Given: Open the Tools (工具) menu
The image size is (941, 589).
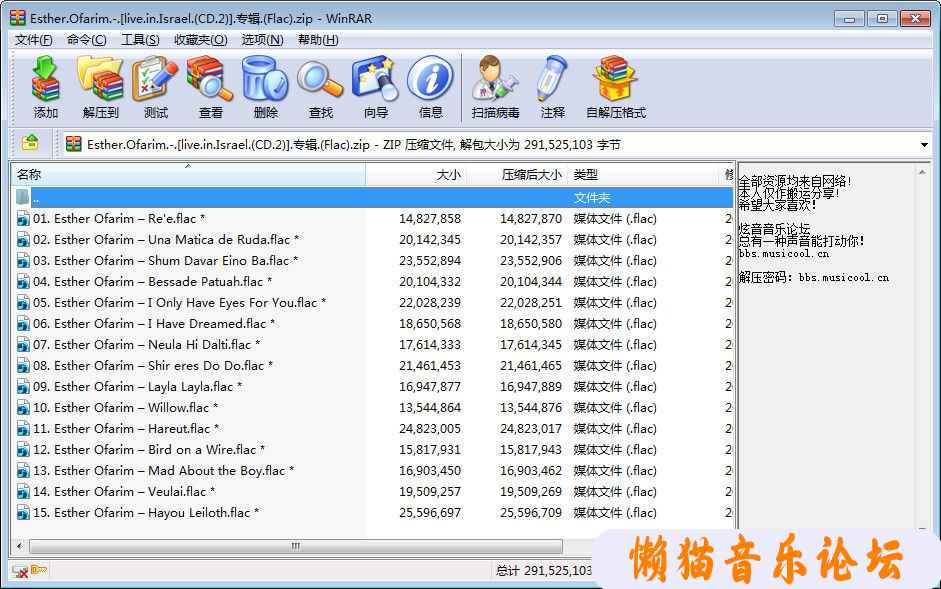Looking at the screenshot, I should coord(140,40).
